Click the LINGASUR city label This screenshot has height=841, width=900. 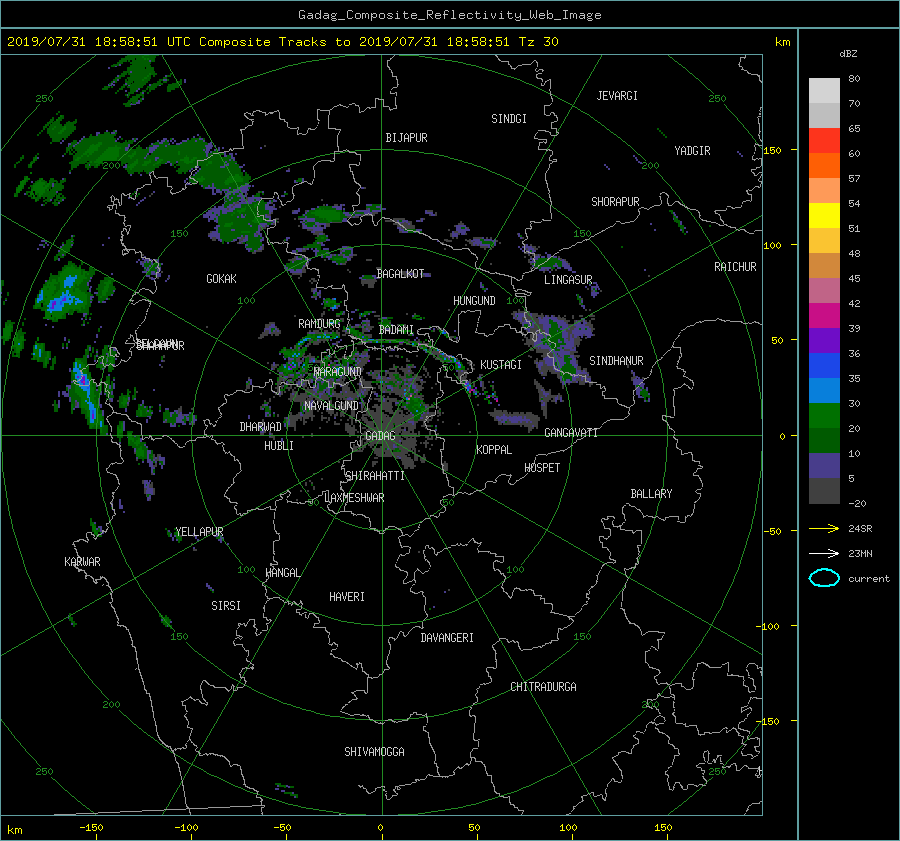pyautogui.click(x=568, y=280)
